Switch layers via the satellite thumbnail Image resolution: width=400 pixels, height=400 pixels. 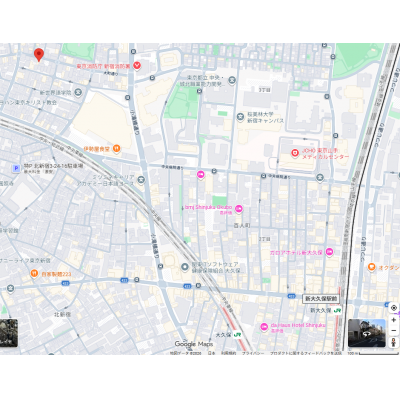pyautogui.click(x=9, y=333)
